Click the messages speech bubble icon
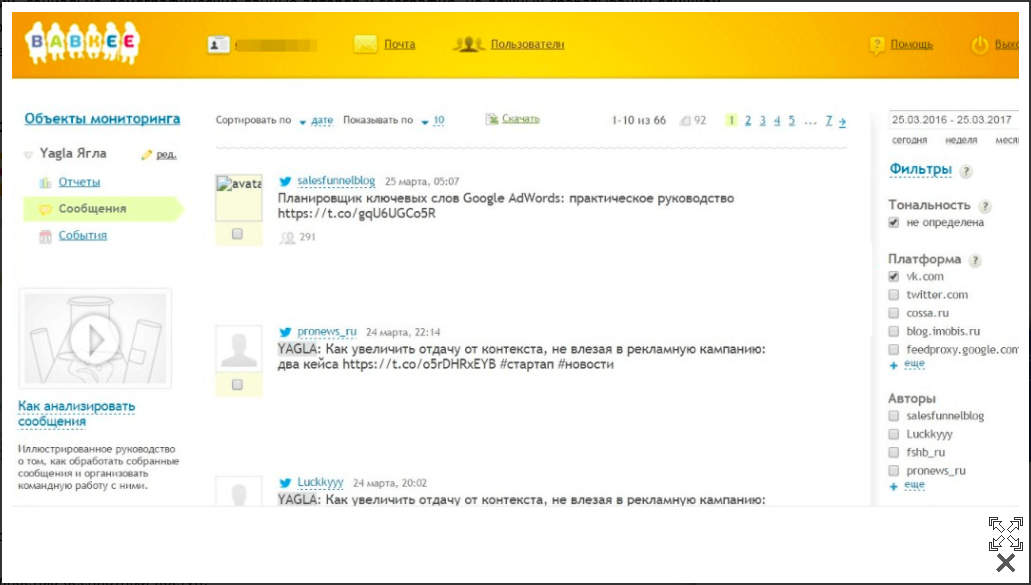Viewport: 1031px width, 585px height. pyautogui.click(x=45, y=209)
